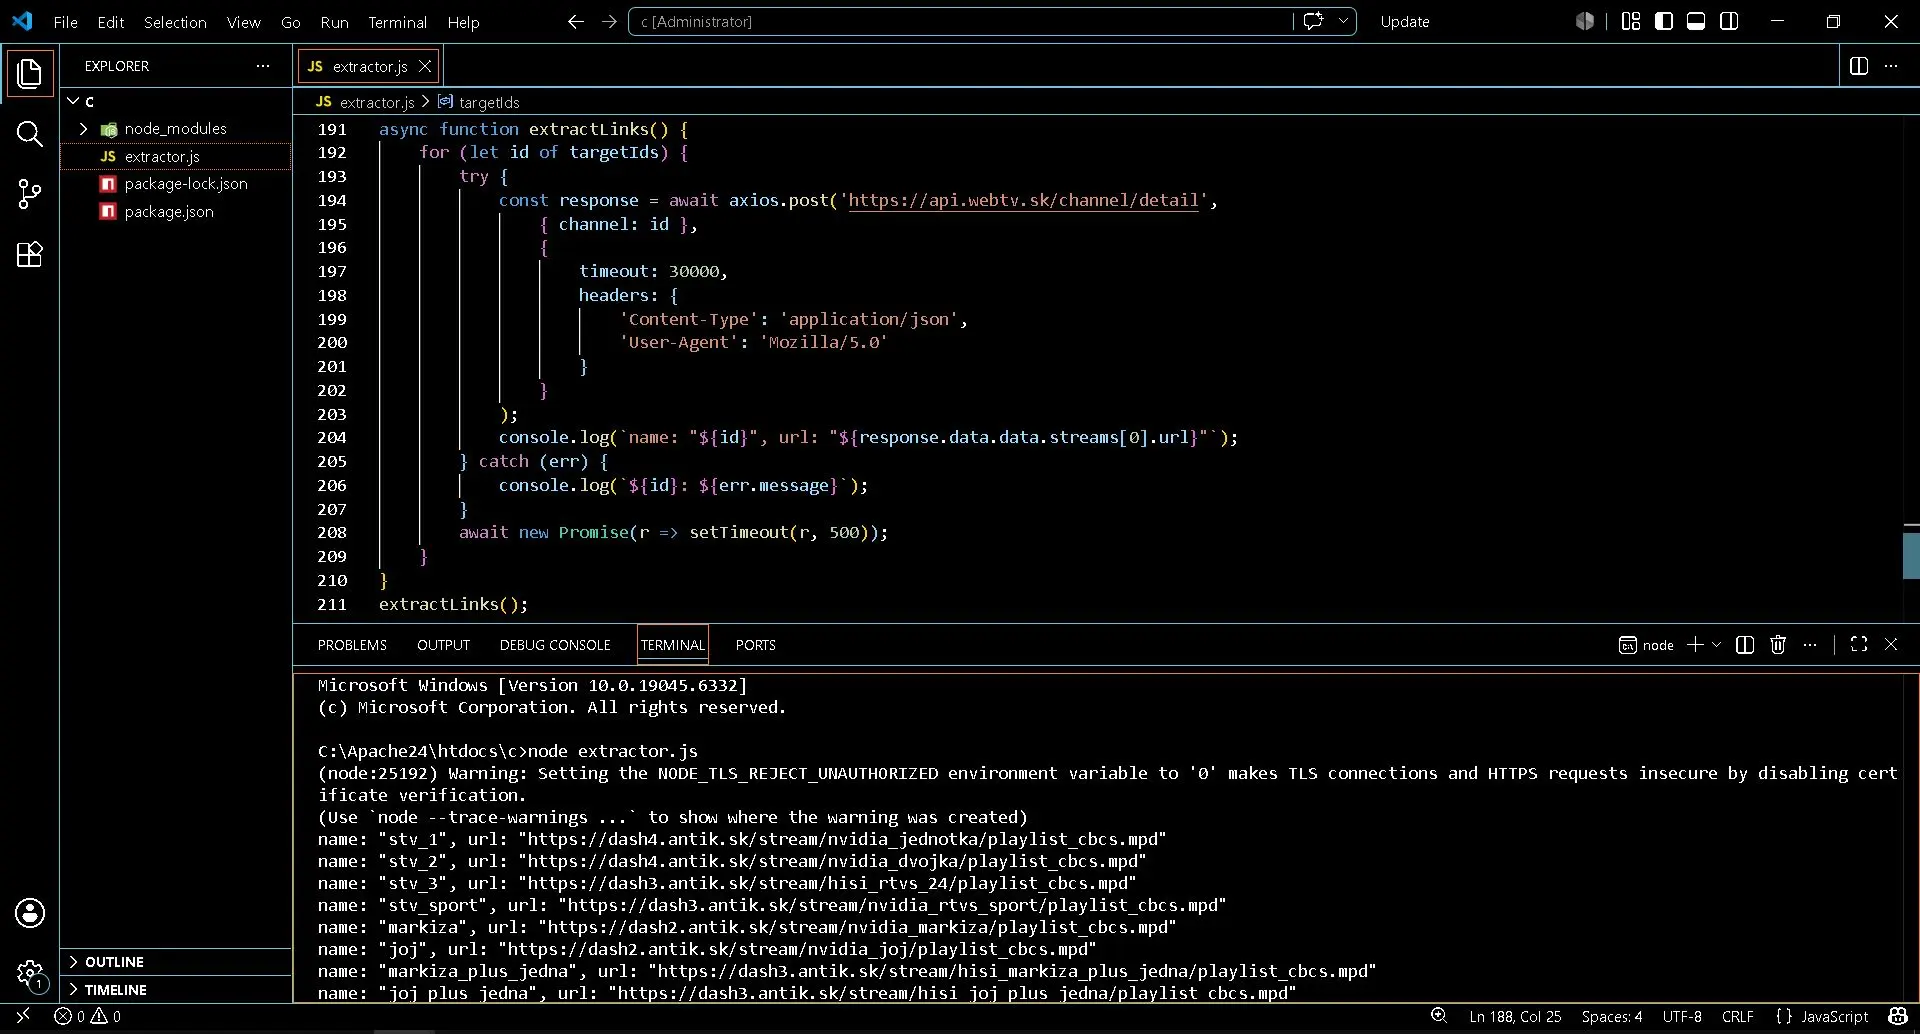1920x1034 pixels.
Task: Switch to the OUTPUT panel tab
Action: (443, 645)
